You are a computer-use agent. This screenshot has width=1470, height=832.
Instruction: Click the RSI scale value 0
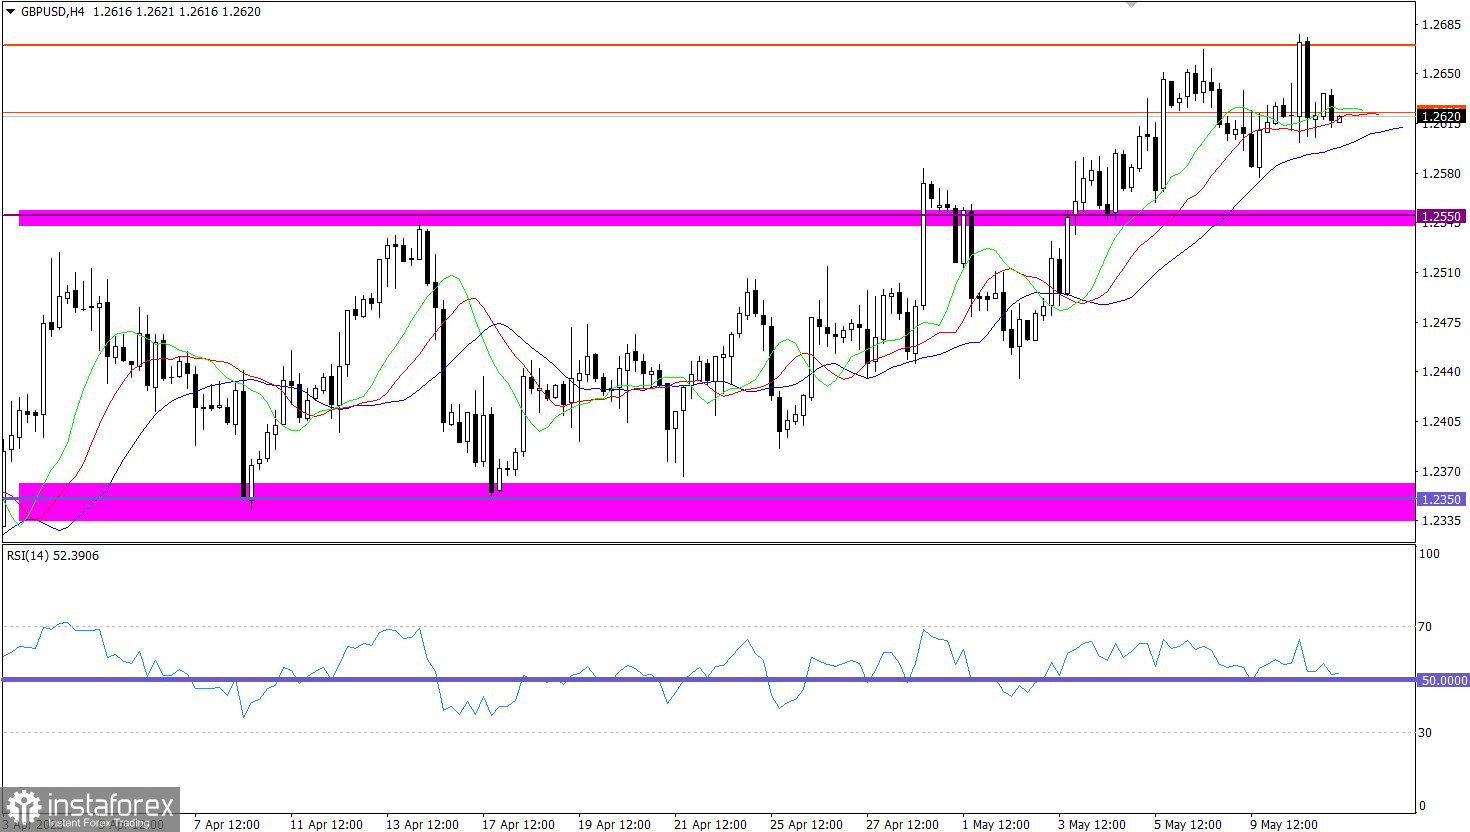coord(1424,806)
